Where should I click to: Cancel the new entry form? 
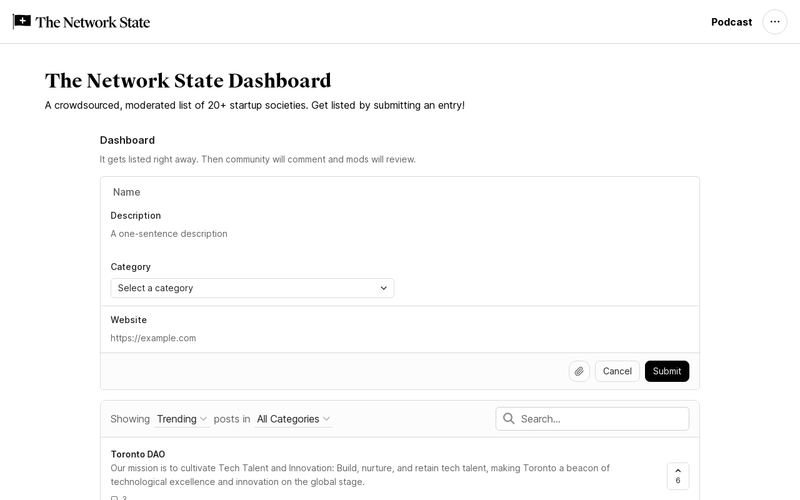tap(617, 371)
